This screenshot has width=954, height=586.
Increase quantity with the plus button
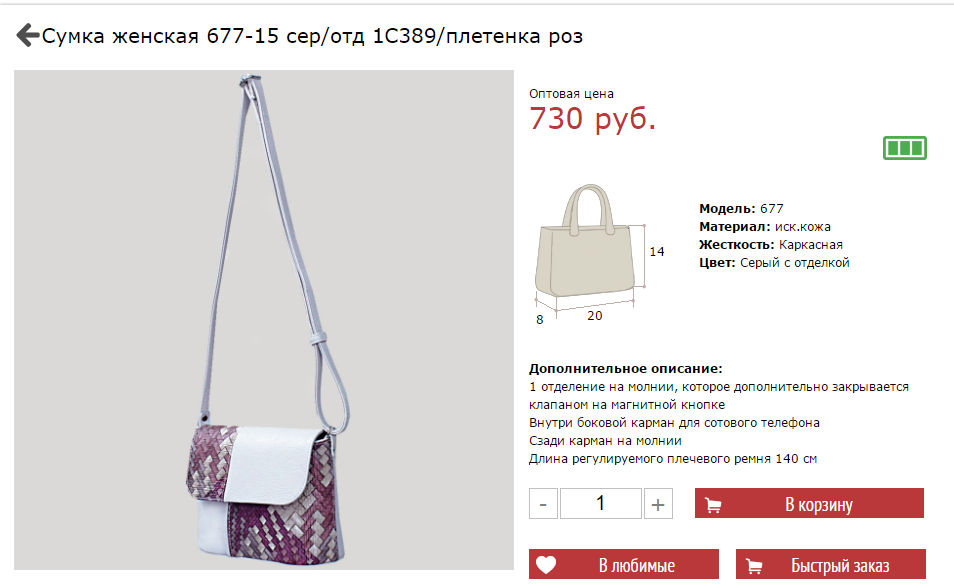pyautogui.click(x=658, y=504)
